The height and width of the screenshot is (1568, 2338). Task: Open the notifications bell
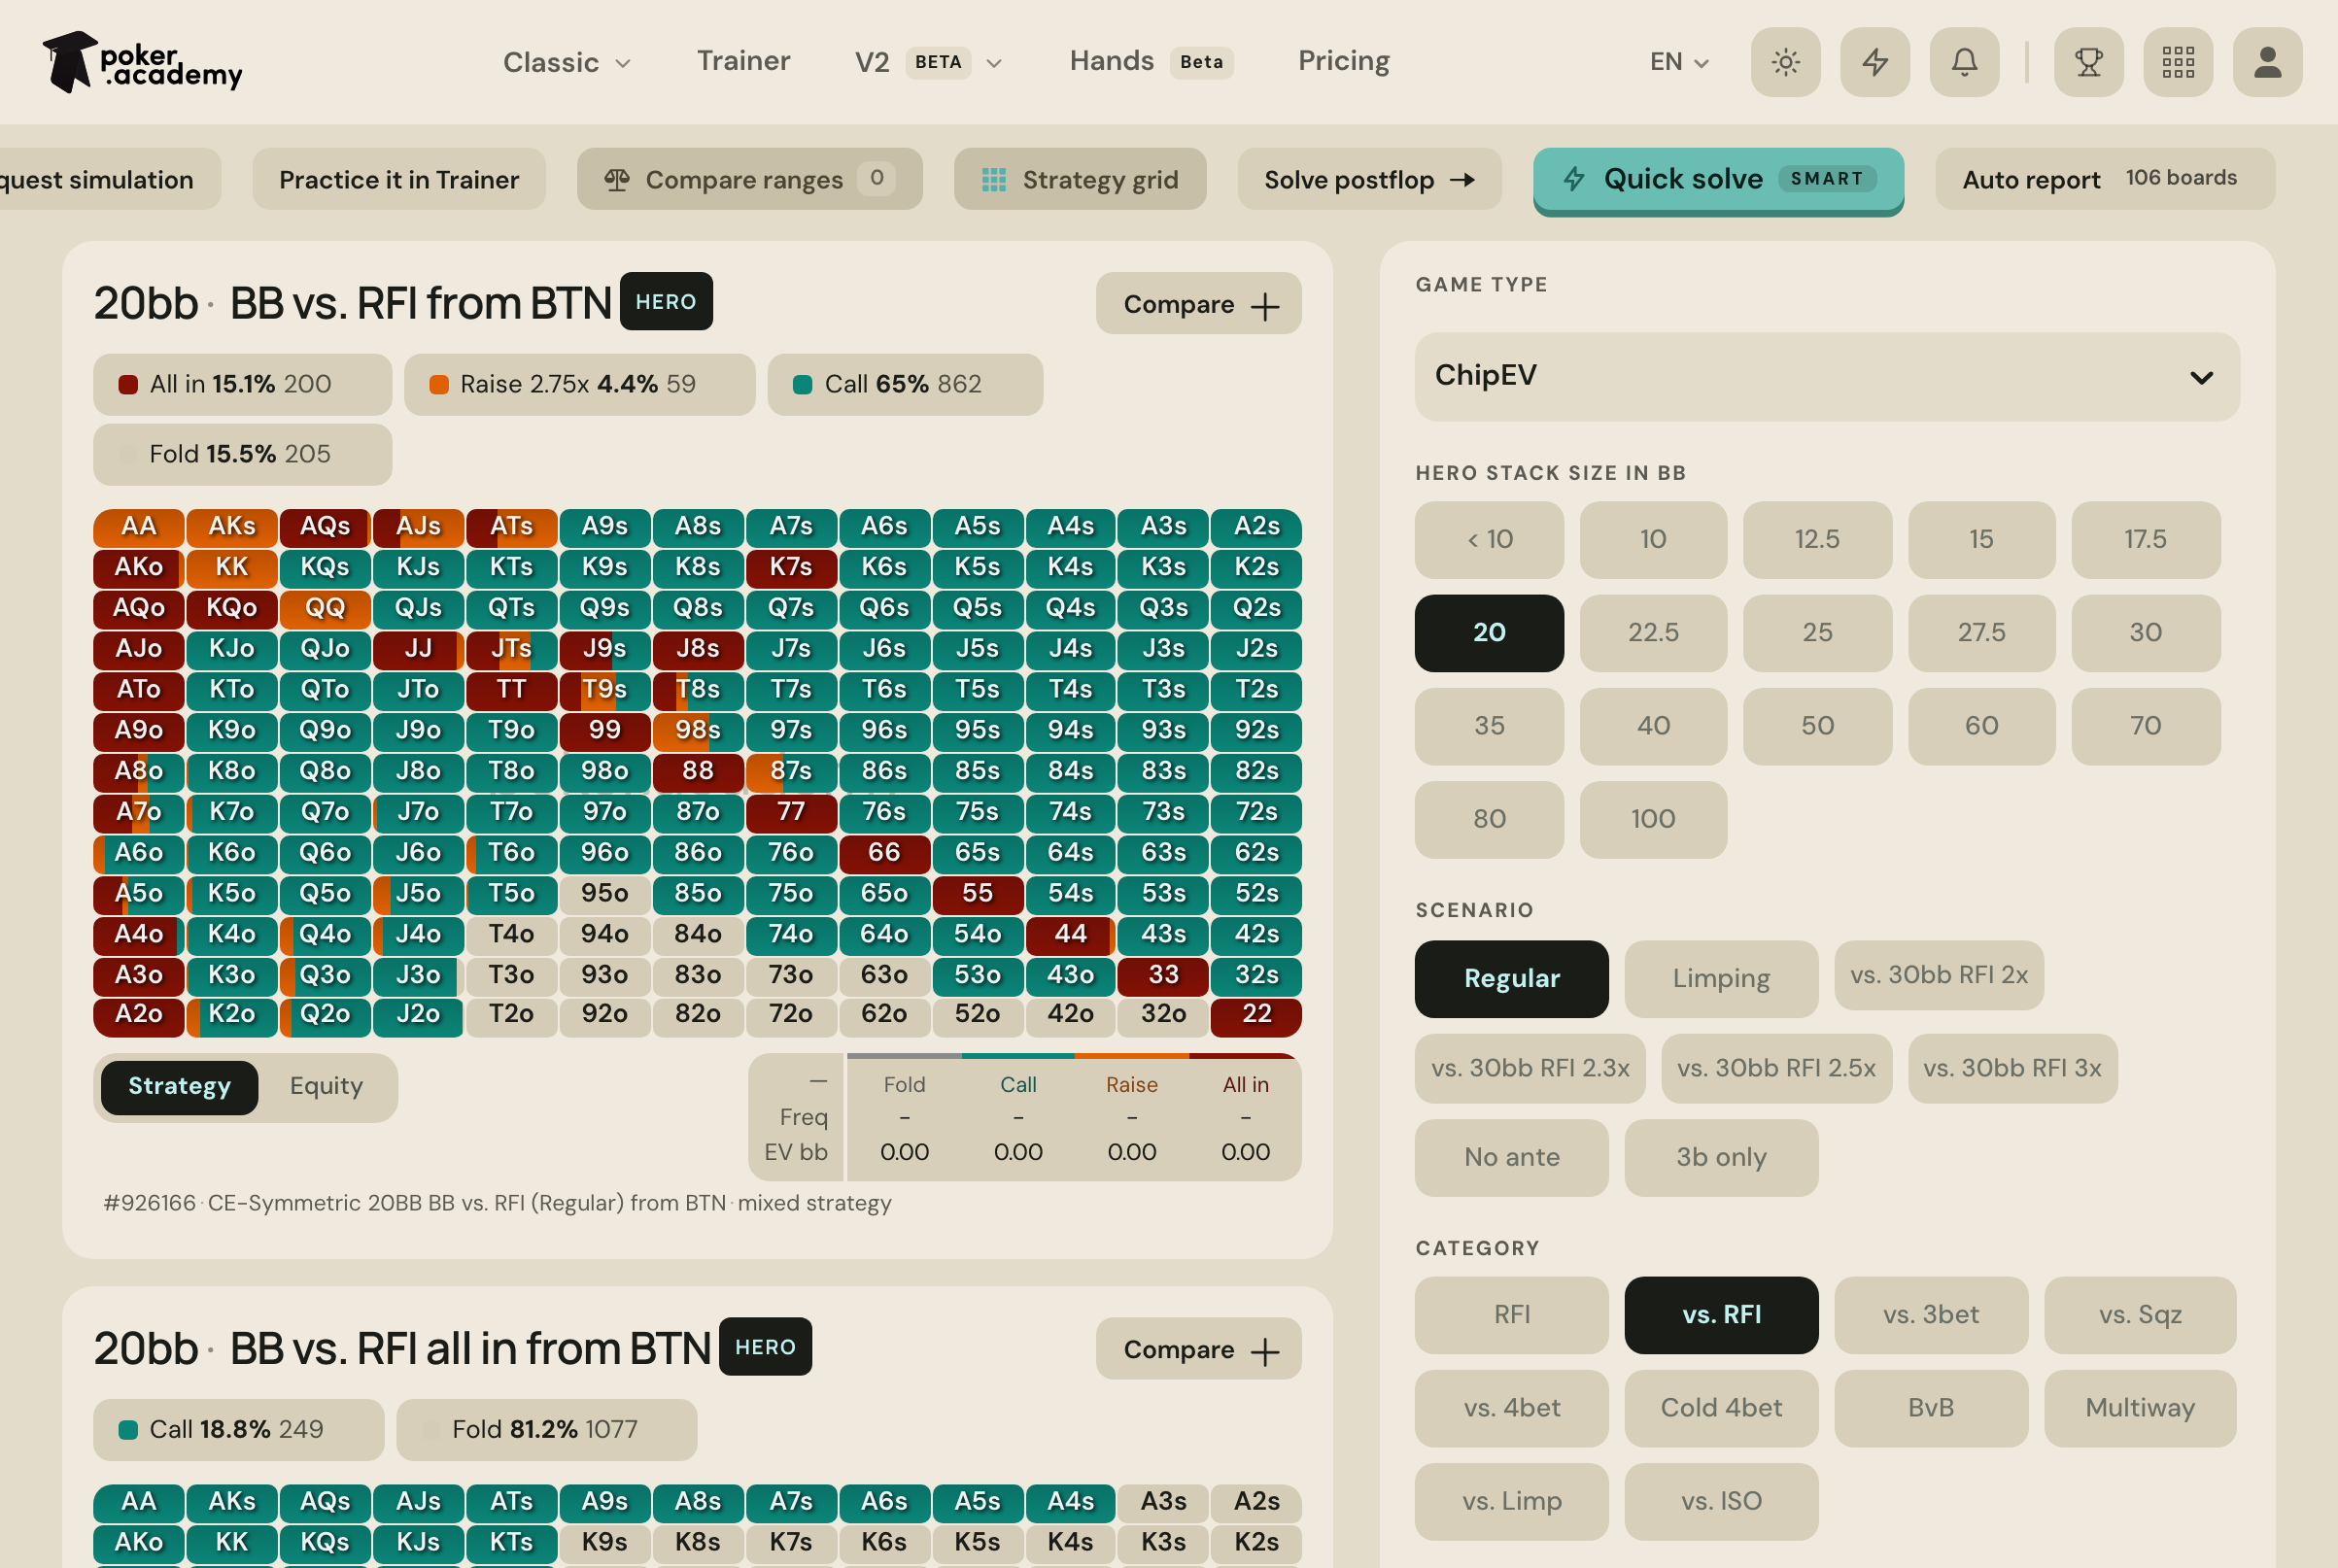[x=1964, y=62]
